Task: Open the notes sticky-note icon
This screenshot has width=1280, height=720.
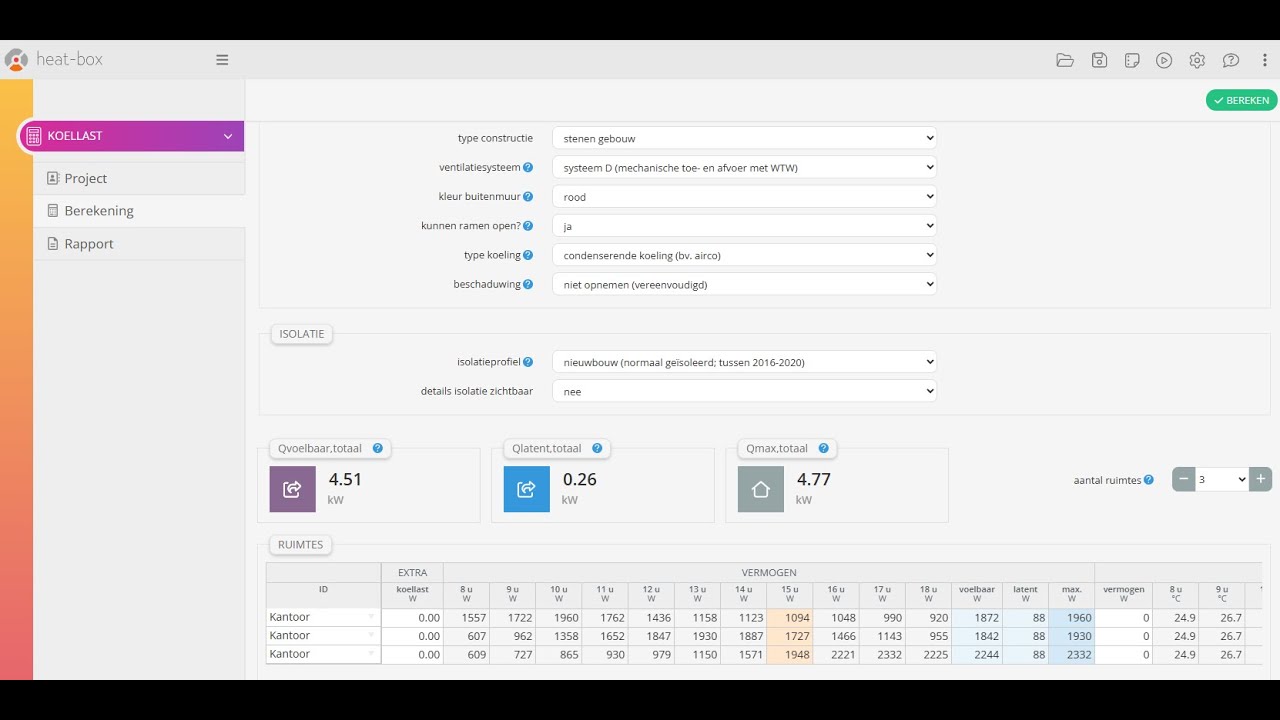Action: click(x=1132, y=60)
